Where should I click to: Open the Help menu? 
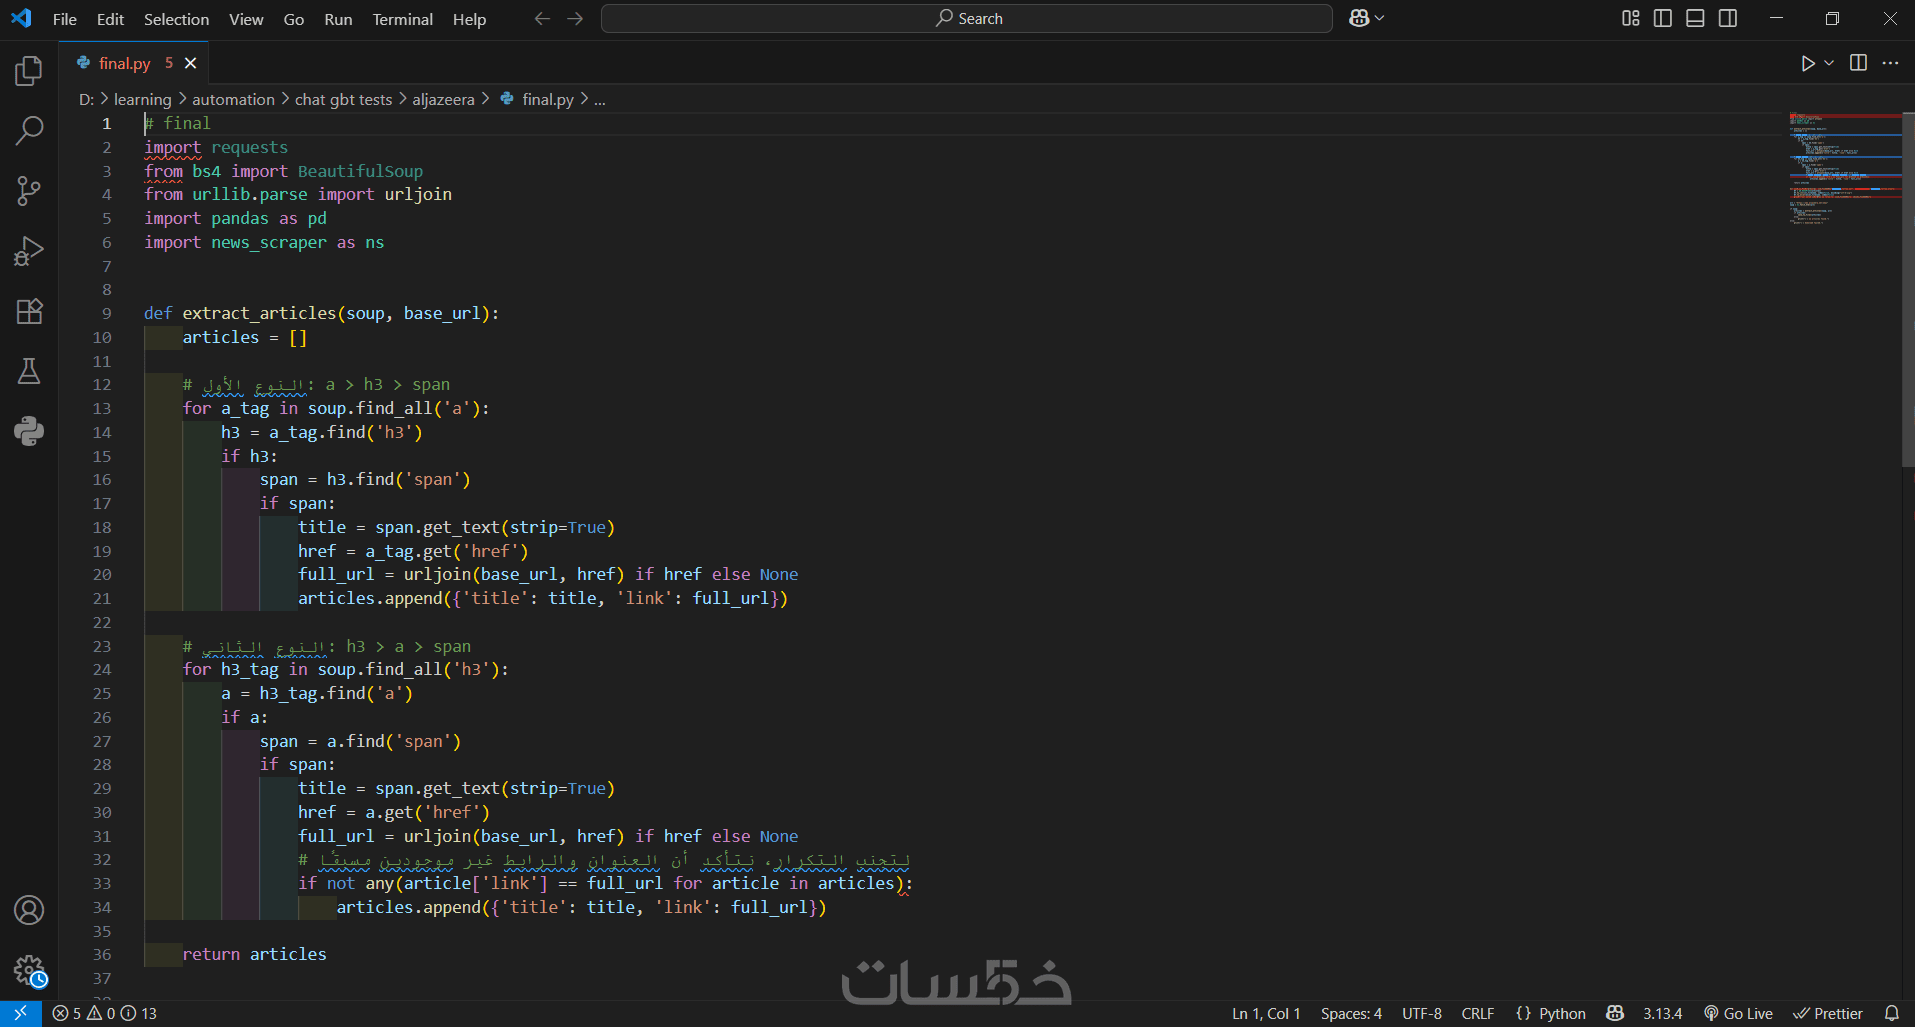(x=469, y=19)
